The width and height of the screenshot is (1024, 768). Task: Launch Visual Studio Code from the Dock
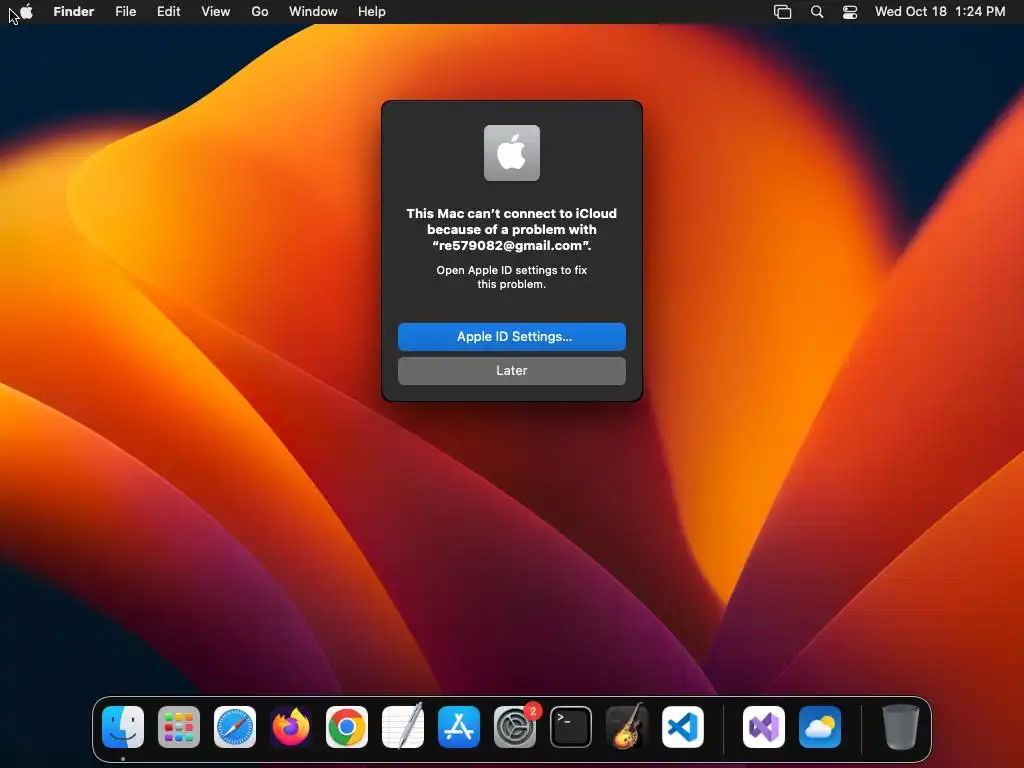point(682,727)
